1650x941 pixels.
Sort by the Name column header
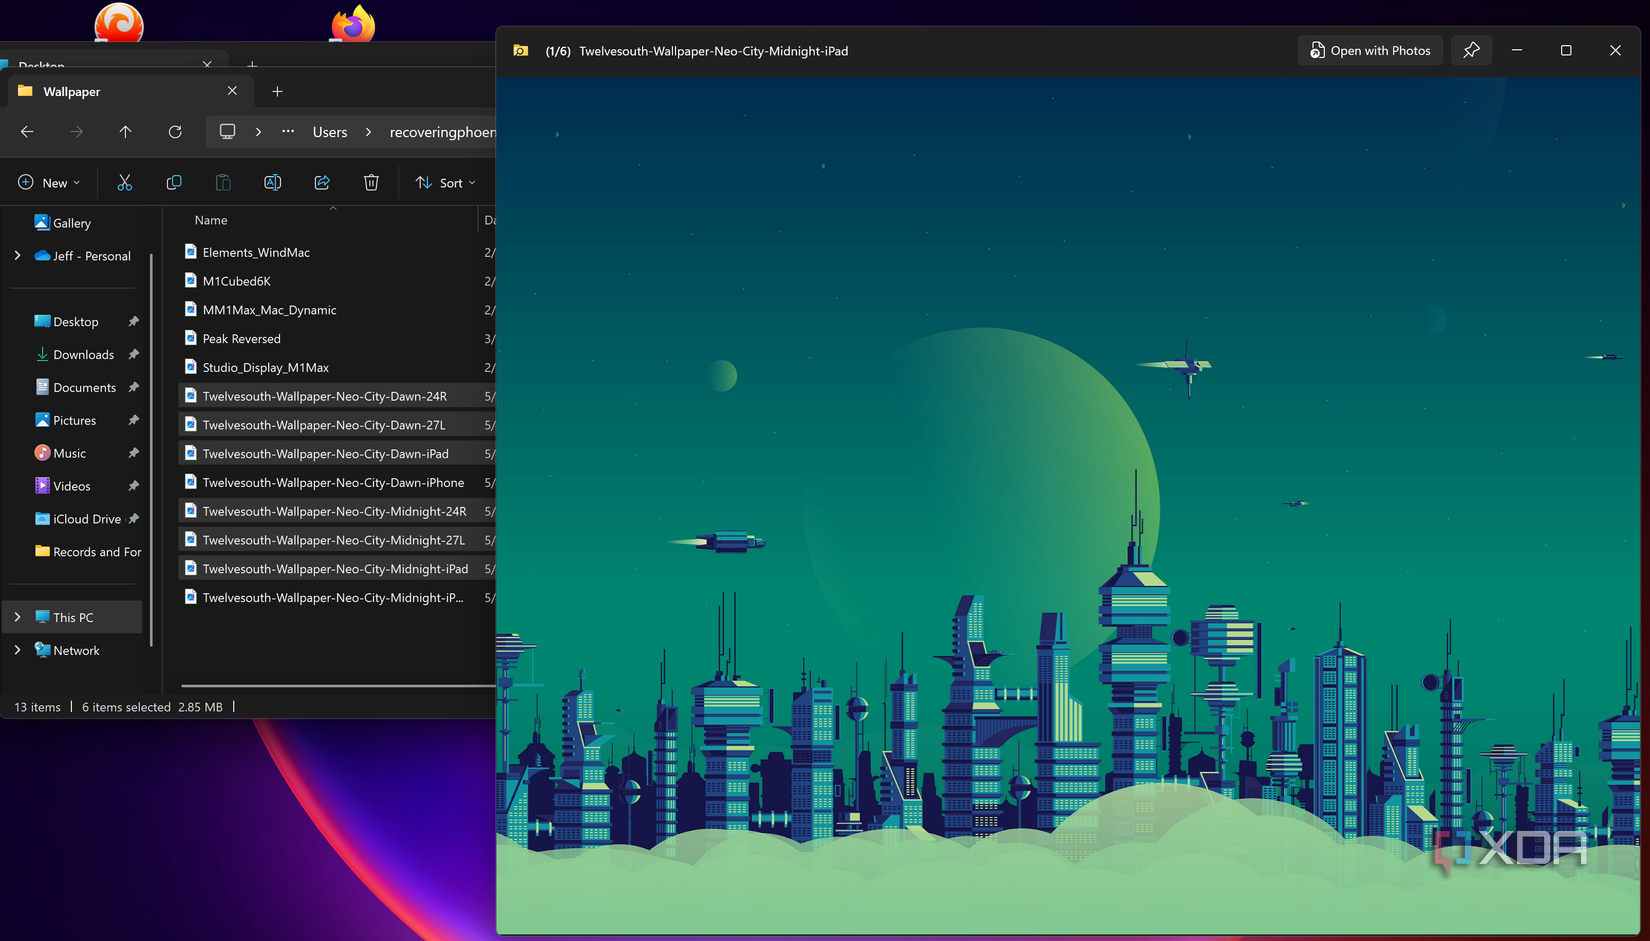pos(211,220)
